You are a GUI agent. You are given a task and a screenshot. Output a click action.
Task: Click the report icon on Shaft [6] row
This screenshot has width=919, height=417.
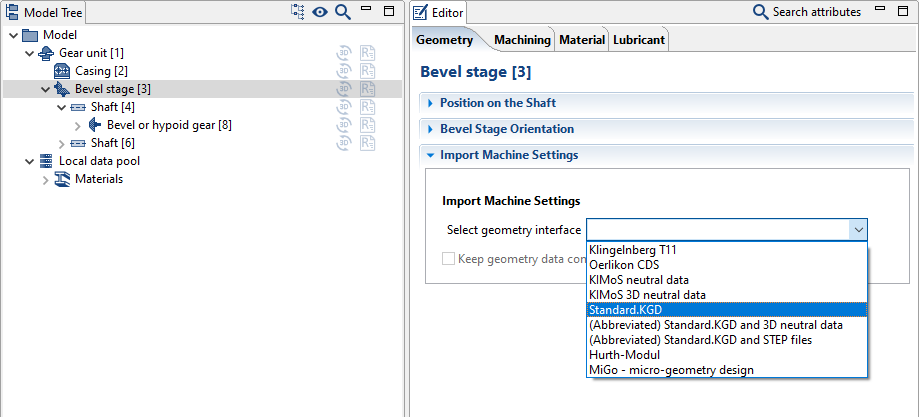click(367, 143)
